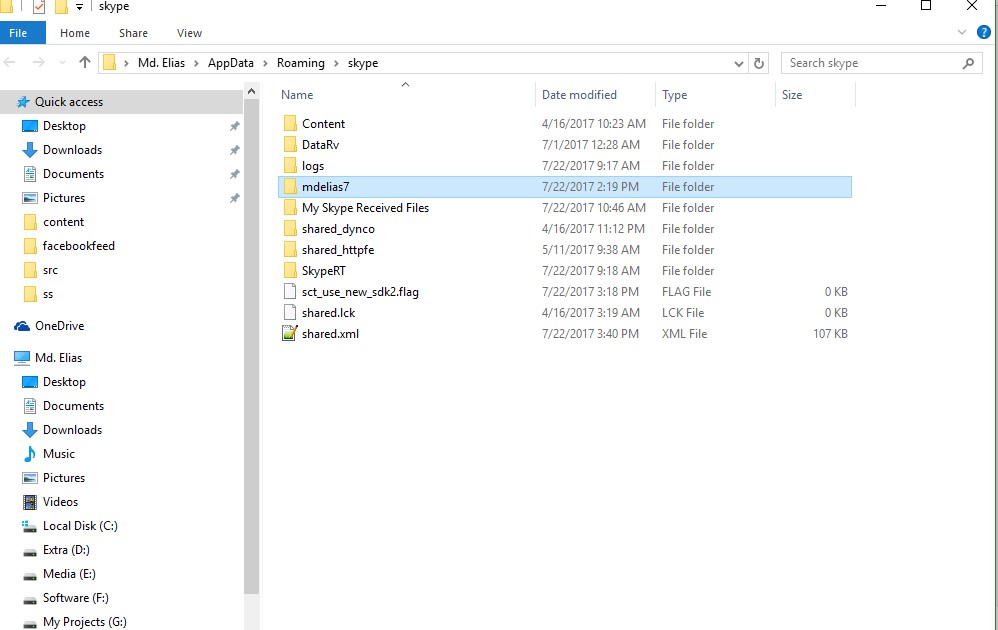The width and height of the screenshot is (998, 630).
Task: Select the logs folder icon
Action: click(x=290, y=165)
